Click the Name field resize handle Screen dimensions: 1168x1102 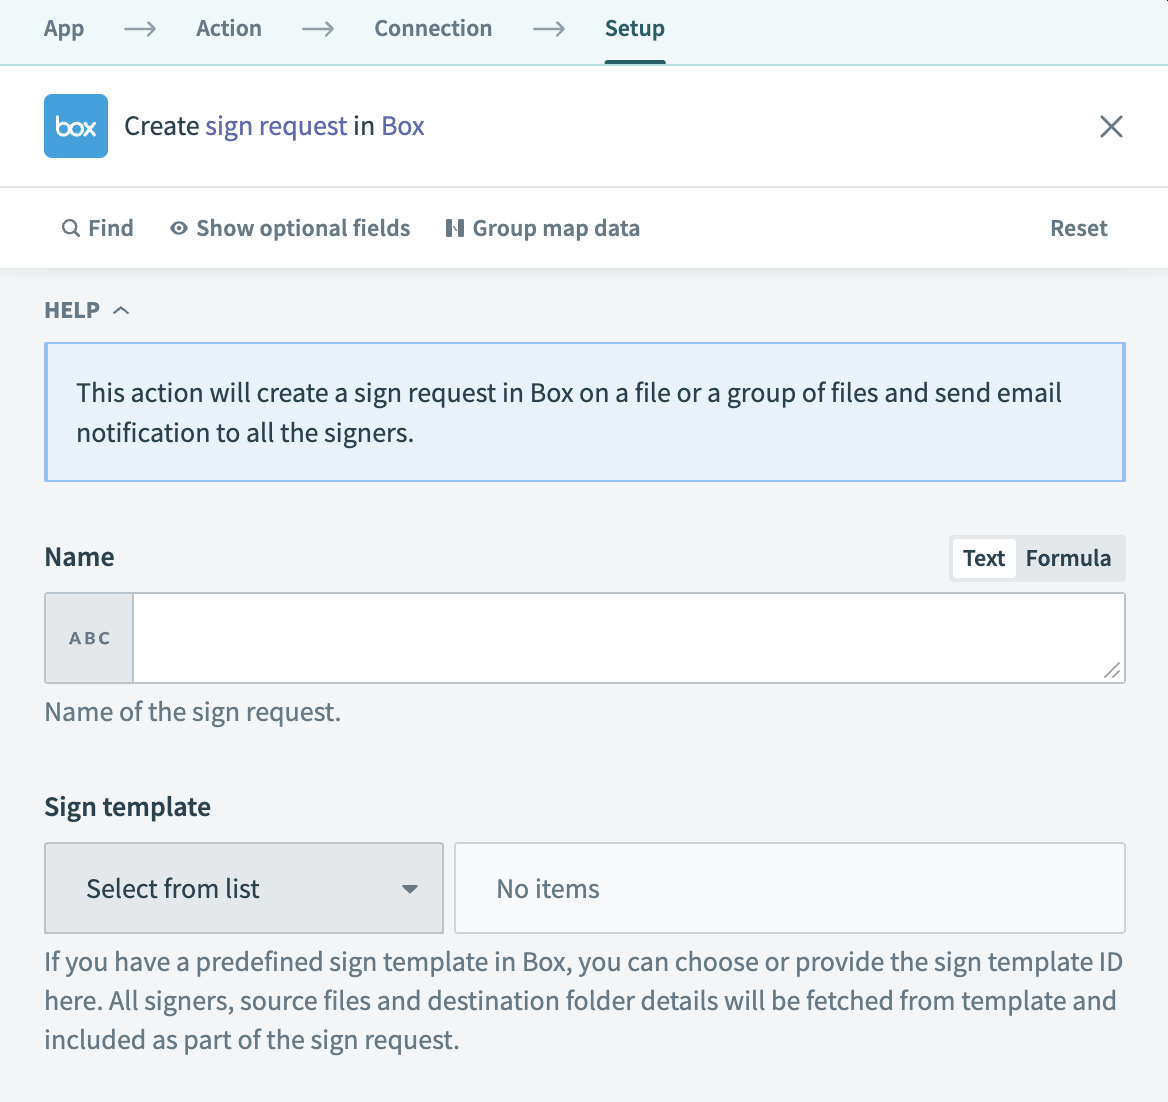coord(1111,670)
